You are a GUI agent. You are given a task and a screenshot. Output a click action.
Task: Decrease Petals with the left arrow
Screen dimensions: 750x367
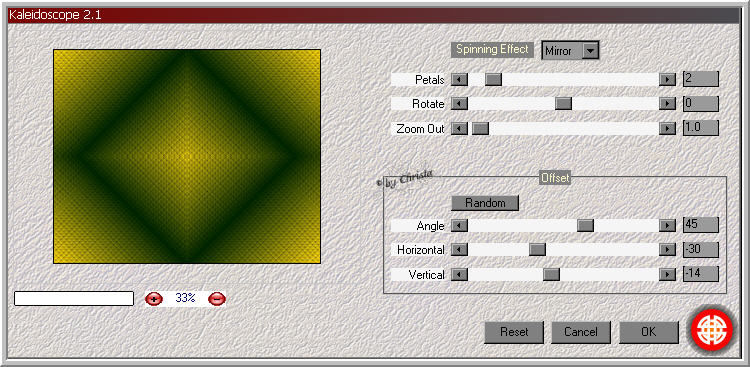pos(459,79)
